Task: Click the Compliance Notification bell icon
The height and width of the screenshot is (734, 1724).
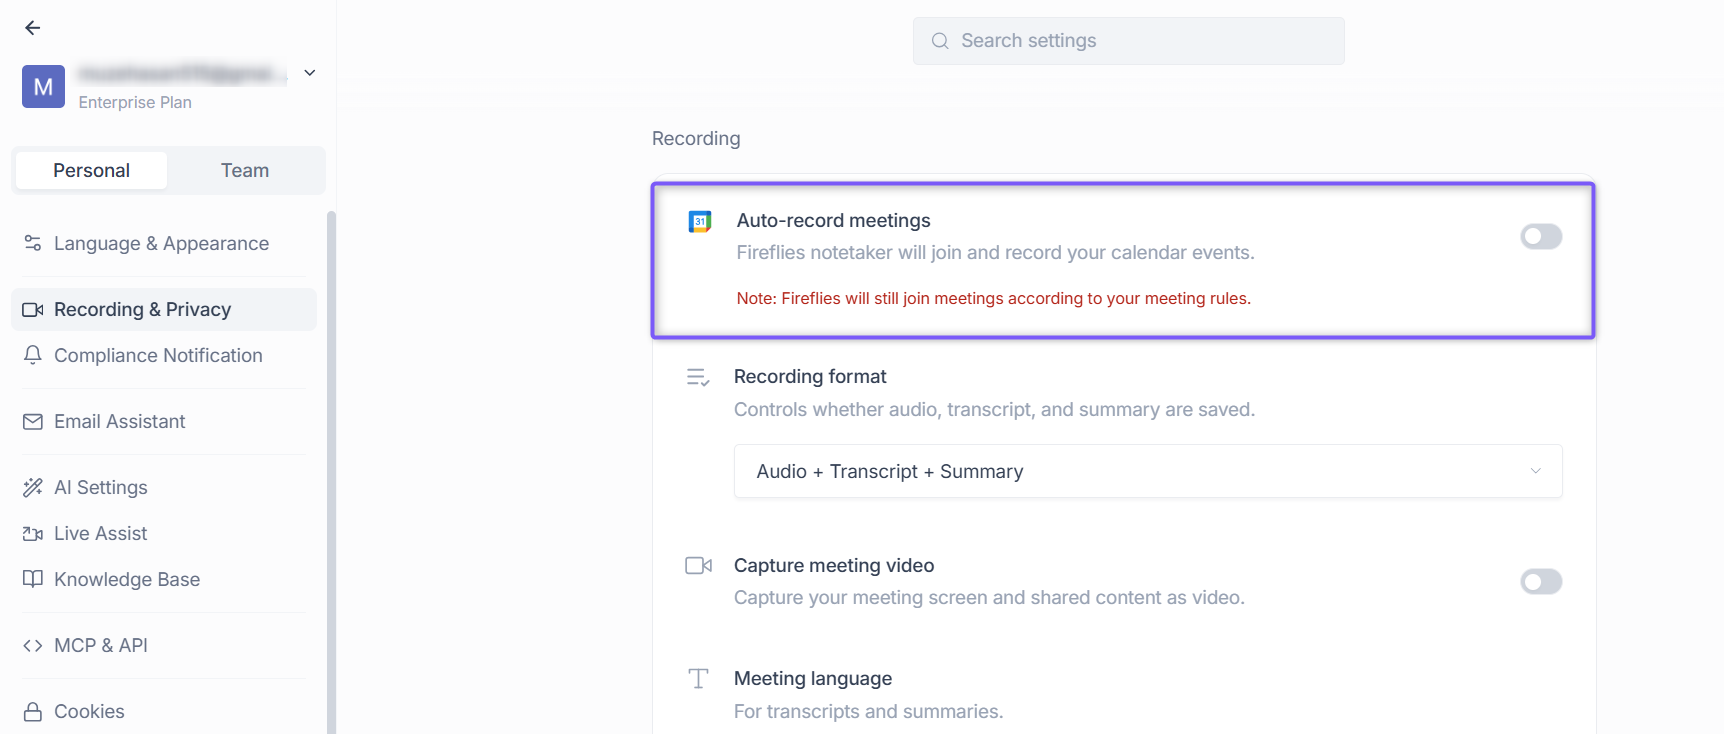Action: coord(33,355)
